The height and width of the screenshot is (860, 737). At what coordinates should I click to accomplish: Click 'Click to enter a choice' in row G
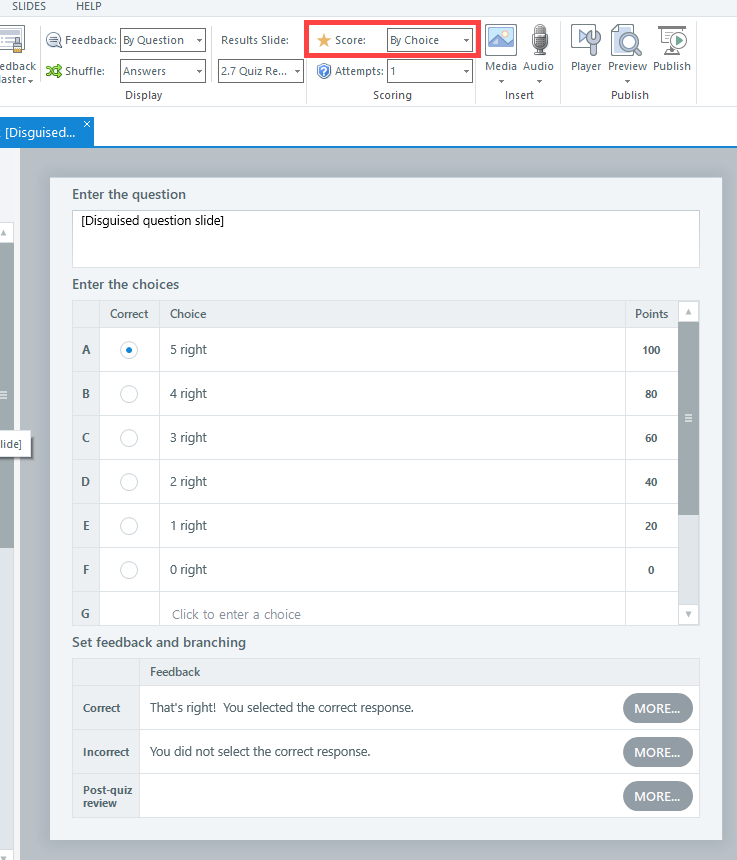(x=236, y=614)
